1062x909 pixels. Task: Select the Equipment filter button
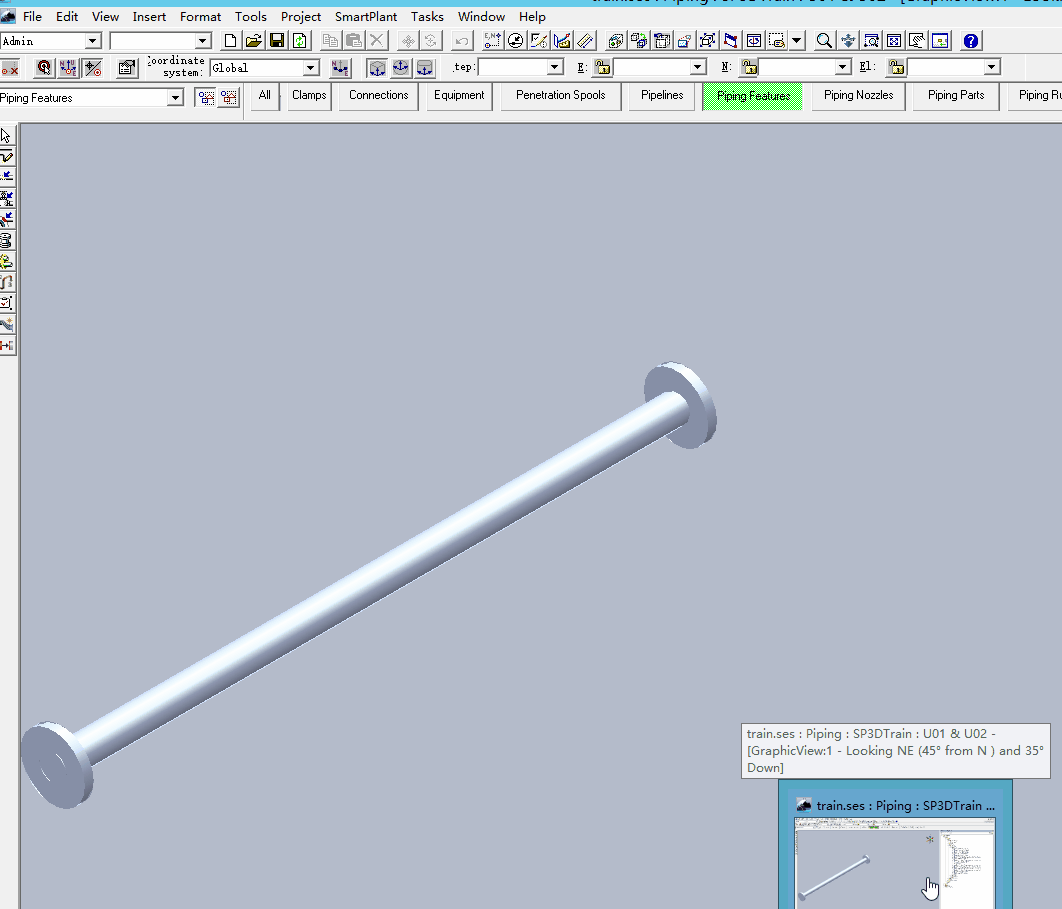point(459,96)
